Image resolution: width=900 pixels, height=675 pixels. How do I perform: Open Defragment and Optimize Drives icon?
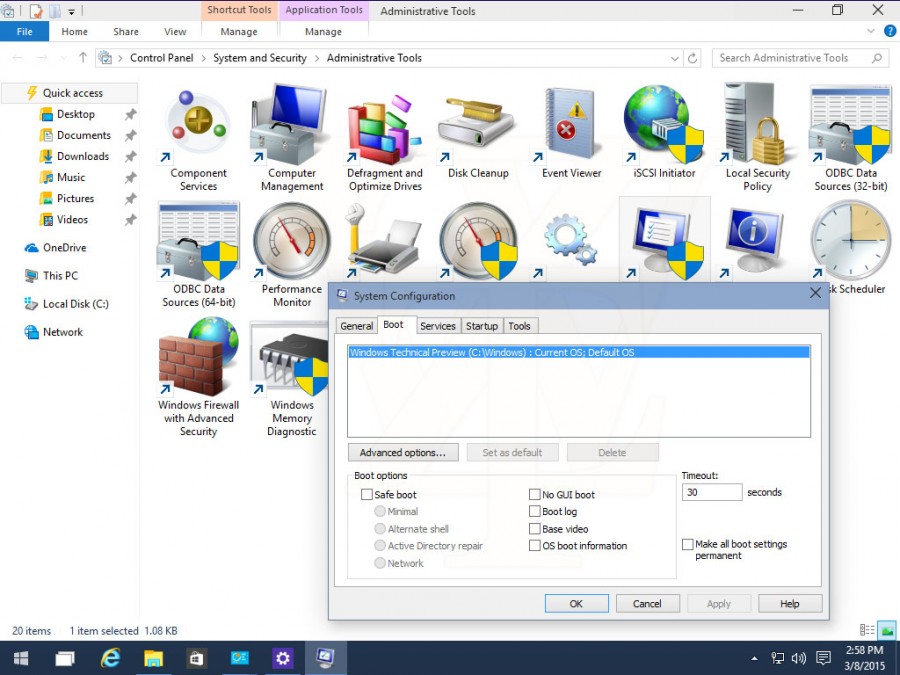pyautogui.click(x=383, y=127)
